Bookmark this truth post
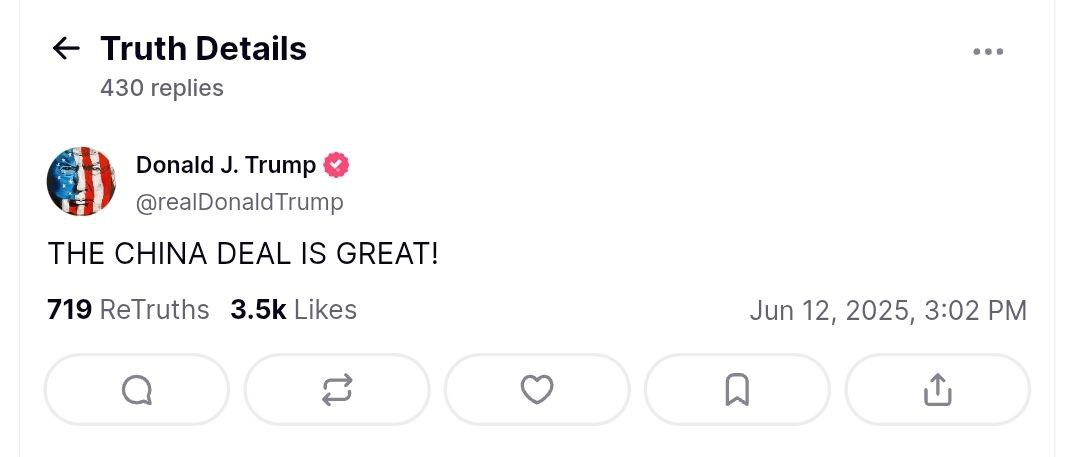This screenshot has height=457, width=1080. [x=737, y=390]
